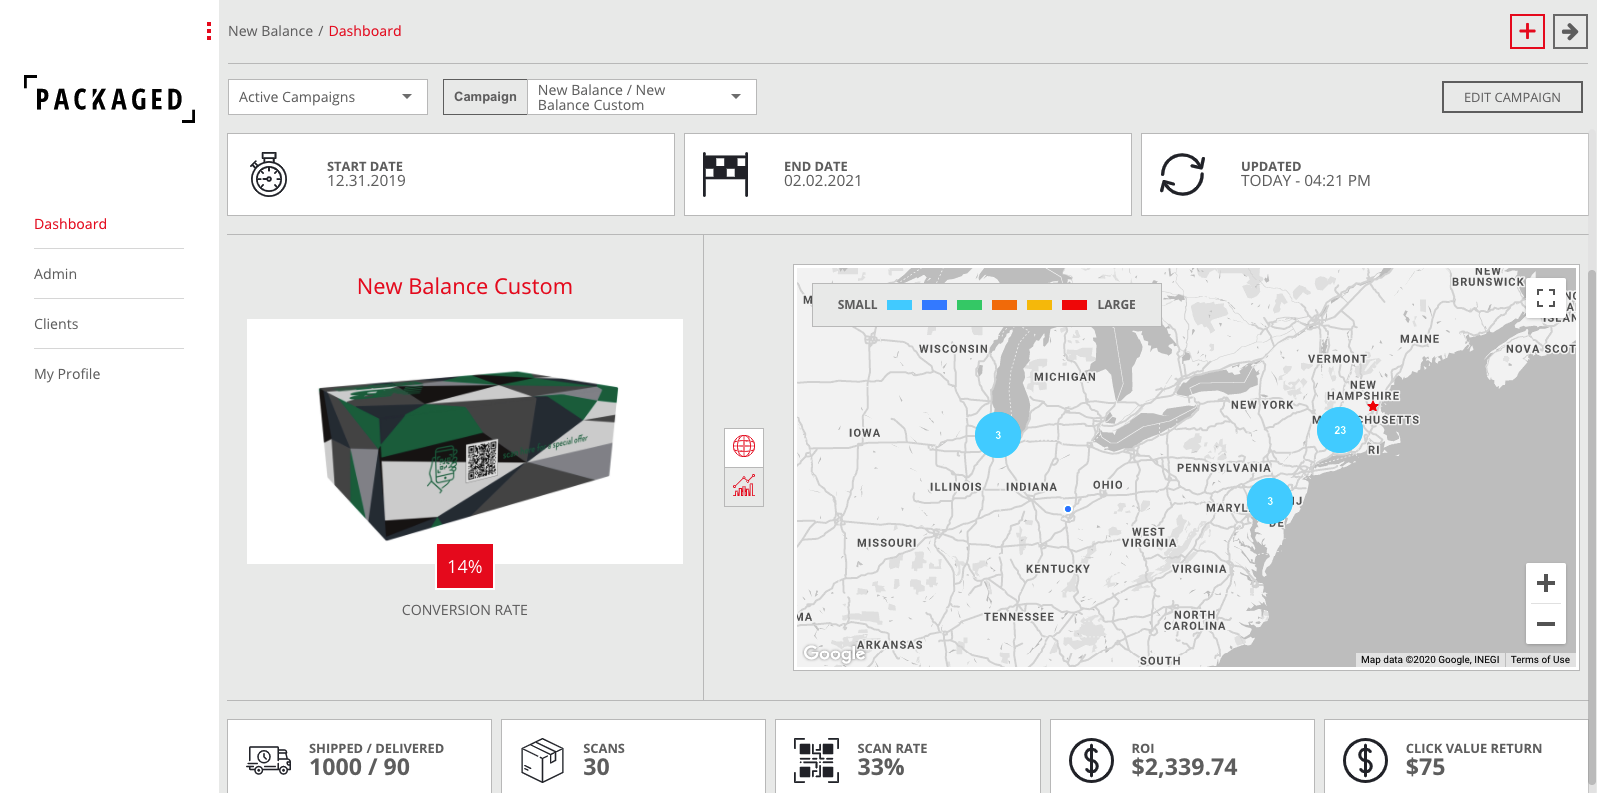Viewport: 1597px width, 793px height.
Task: Switch to chart analytics view
Action: pyautogui.click(x=744, y=487)
